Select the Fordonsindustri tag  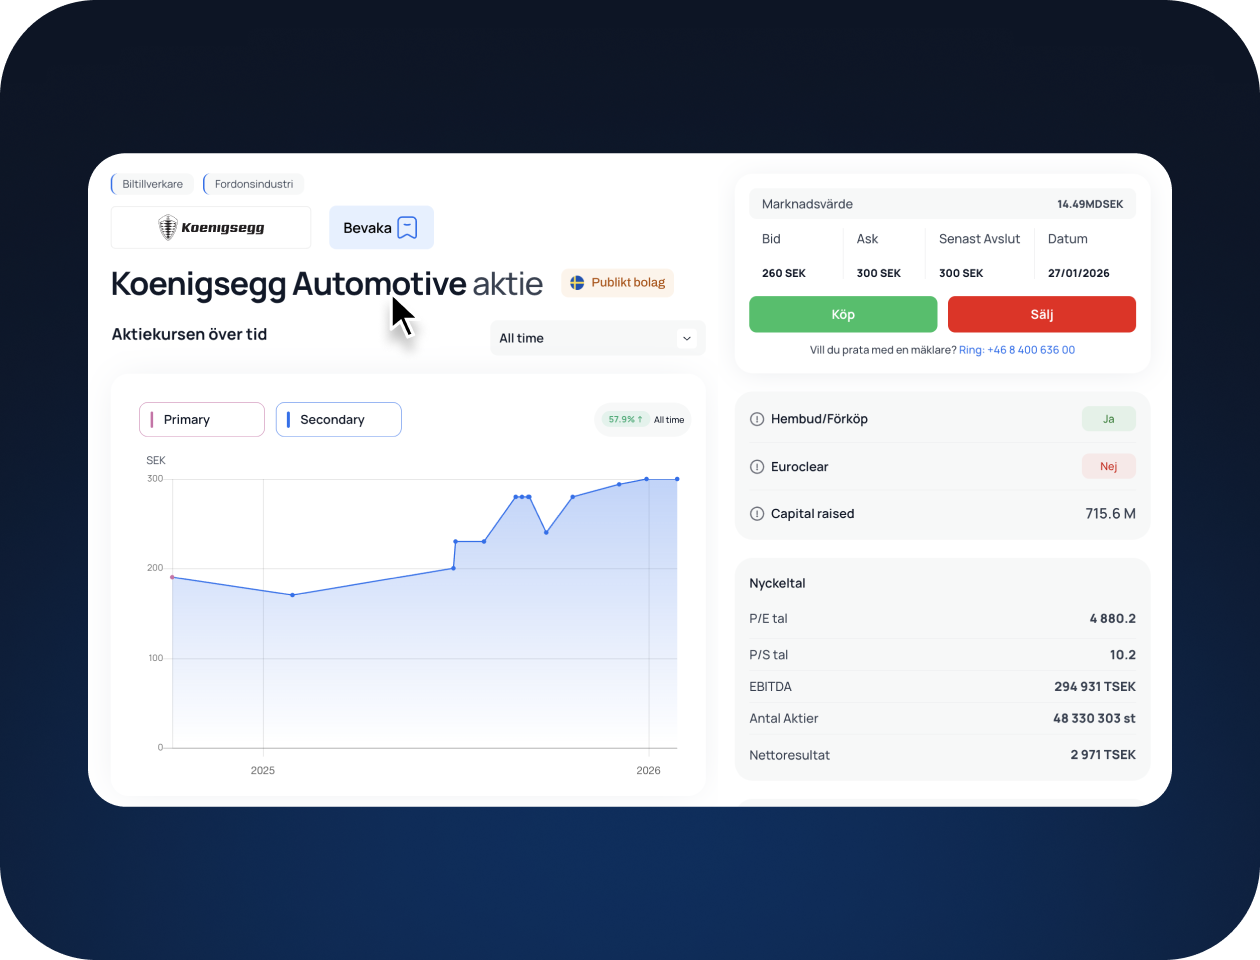254,184
